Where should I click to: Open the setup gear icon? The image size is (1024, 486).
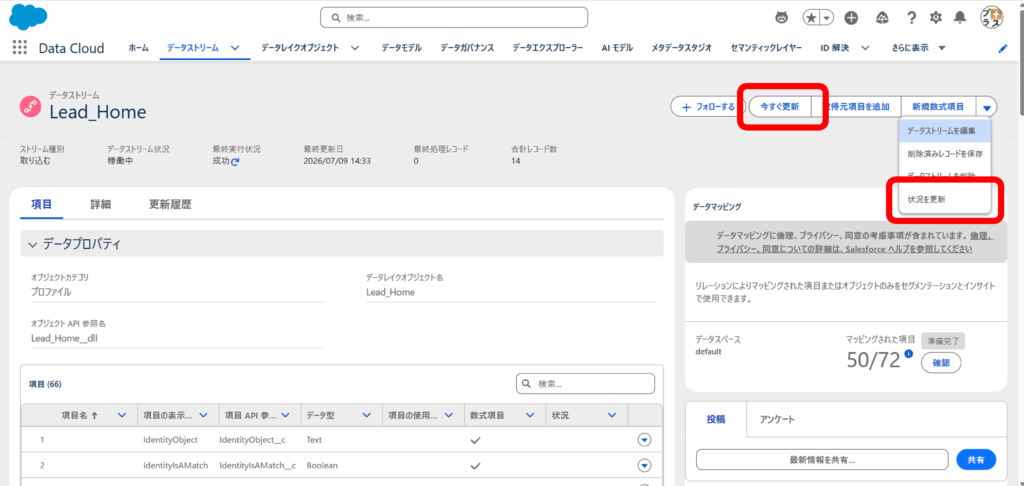point(936,18)
